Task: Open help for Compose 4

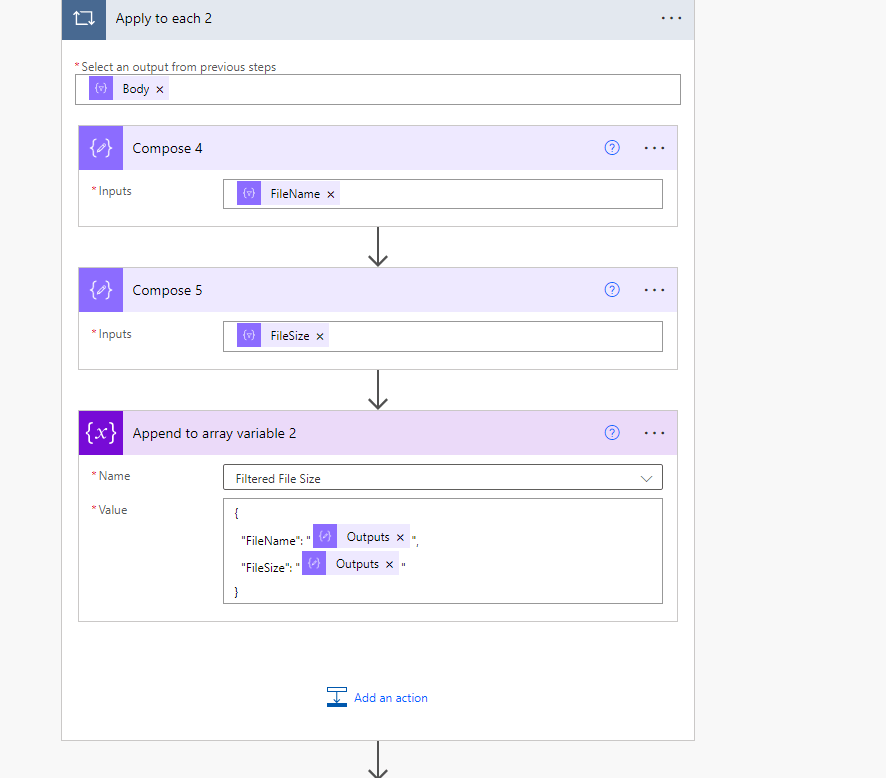Action: tap(612, 148)
